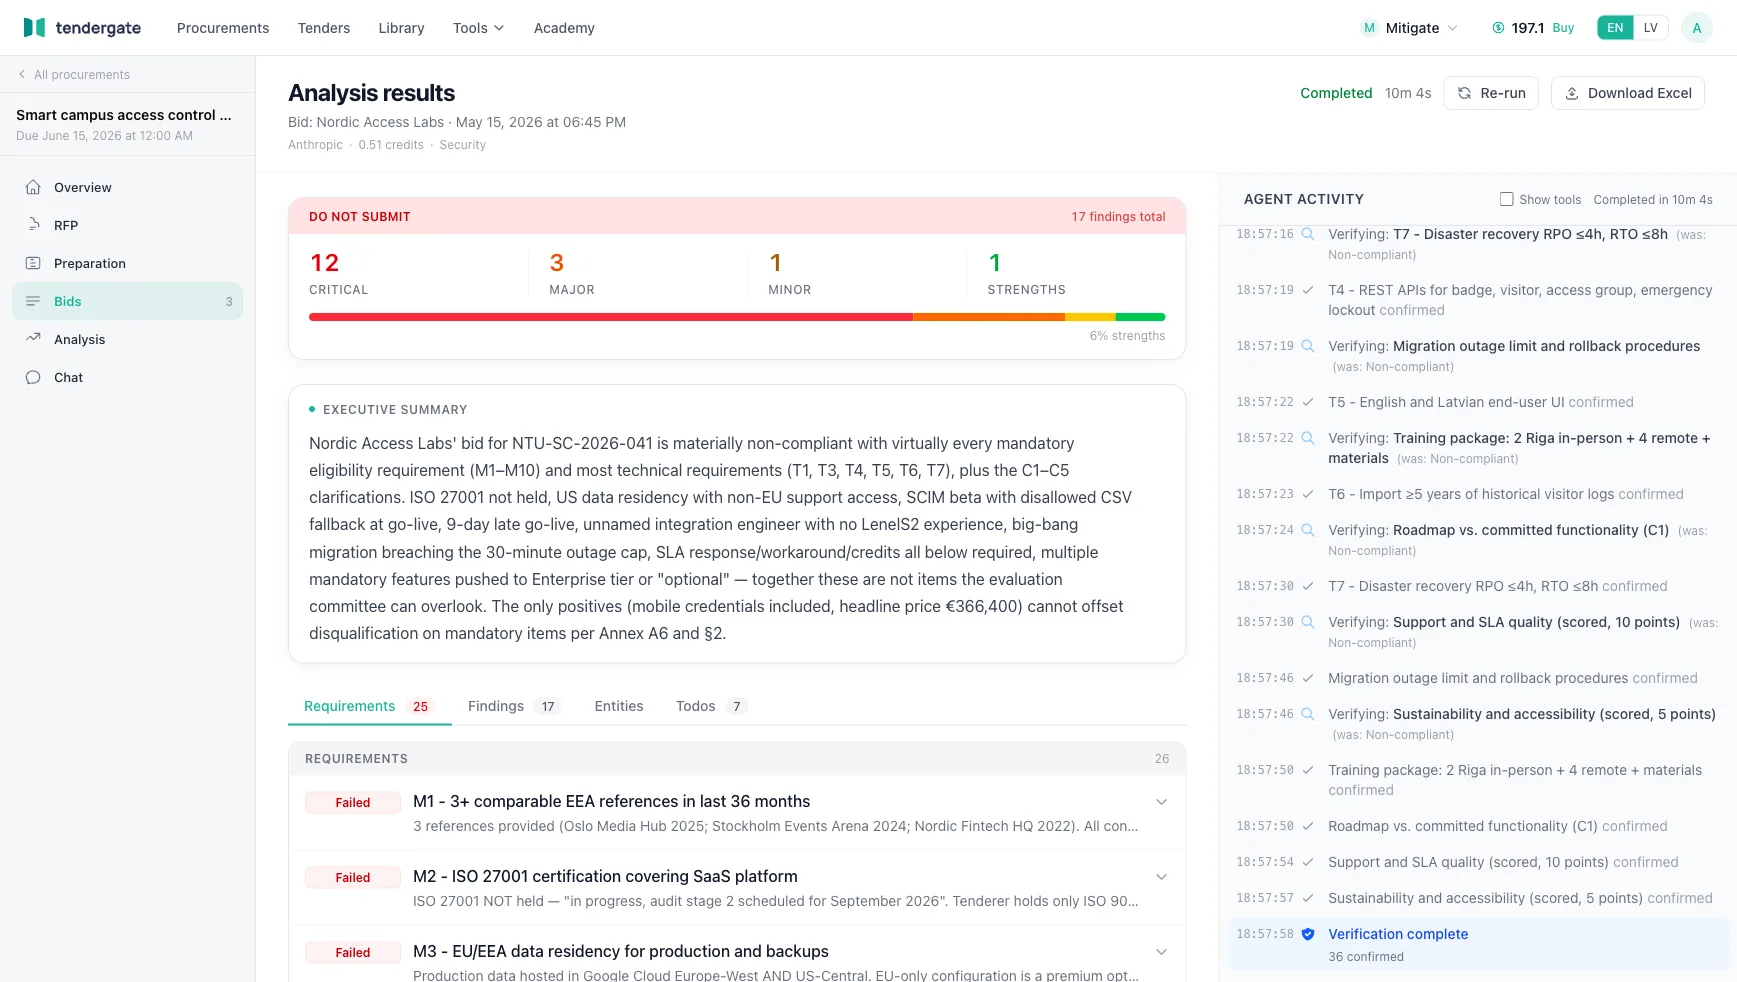
Task: Click the back arrow beside All procurements
Action: click(x=22, y=75)
